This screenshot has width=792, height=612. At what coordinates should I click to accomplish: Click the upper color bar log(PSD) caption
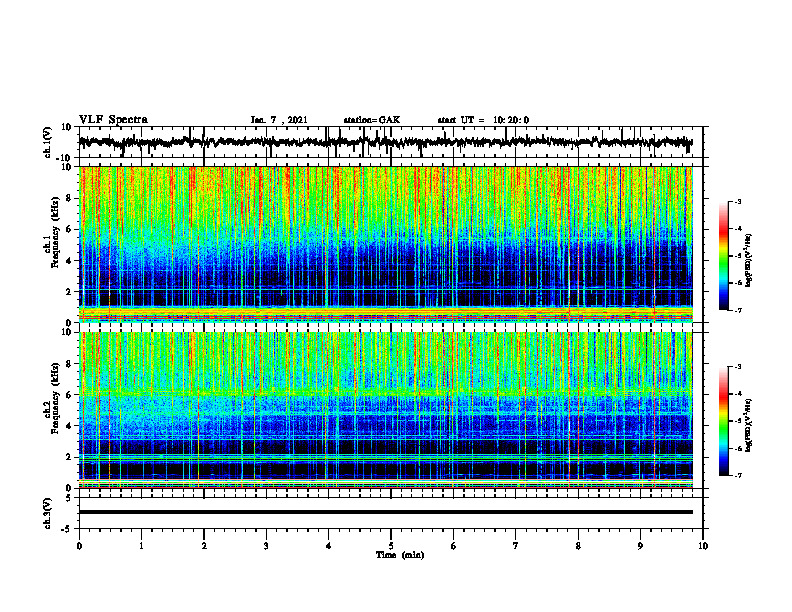tap(749, 260)
